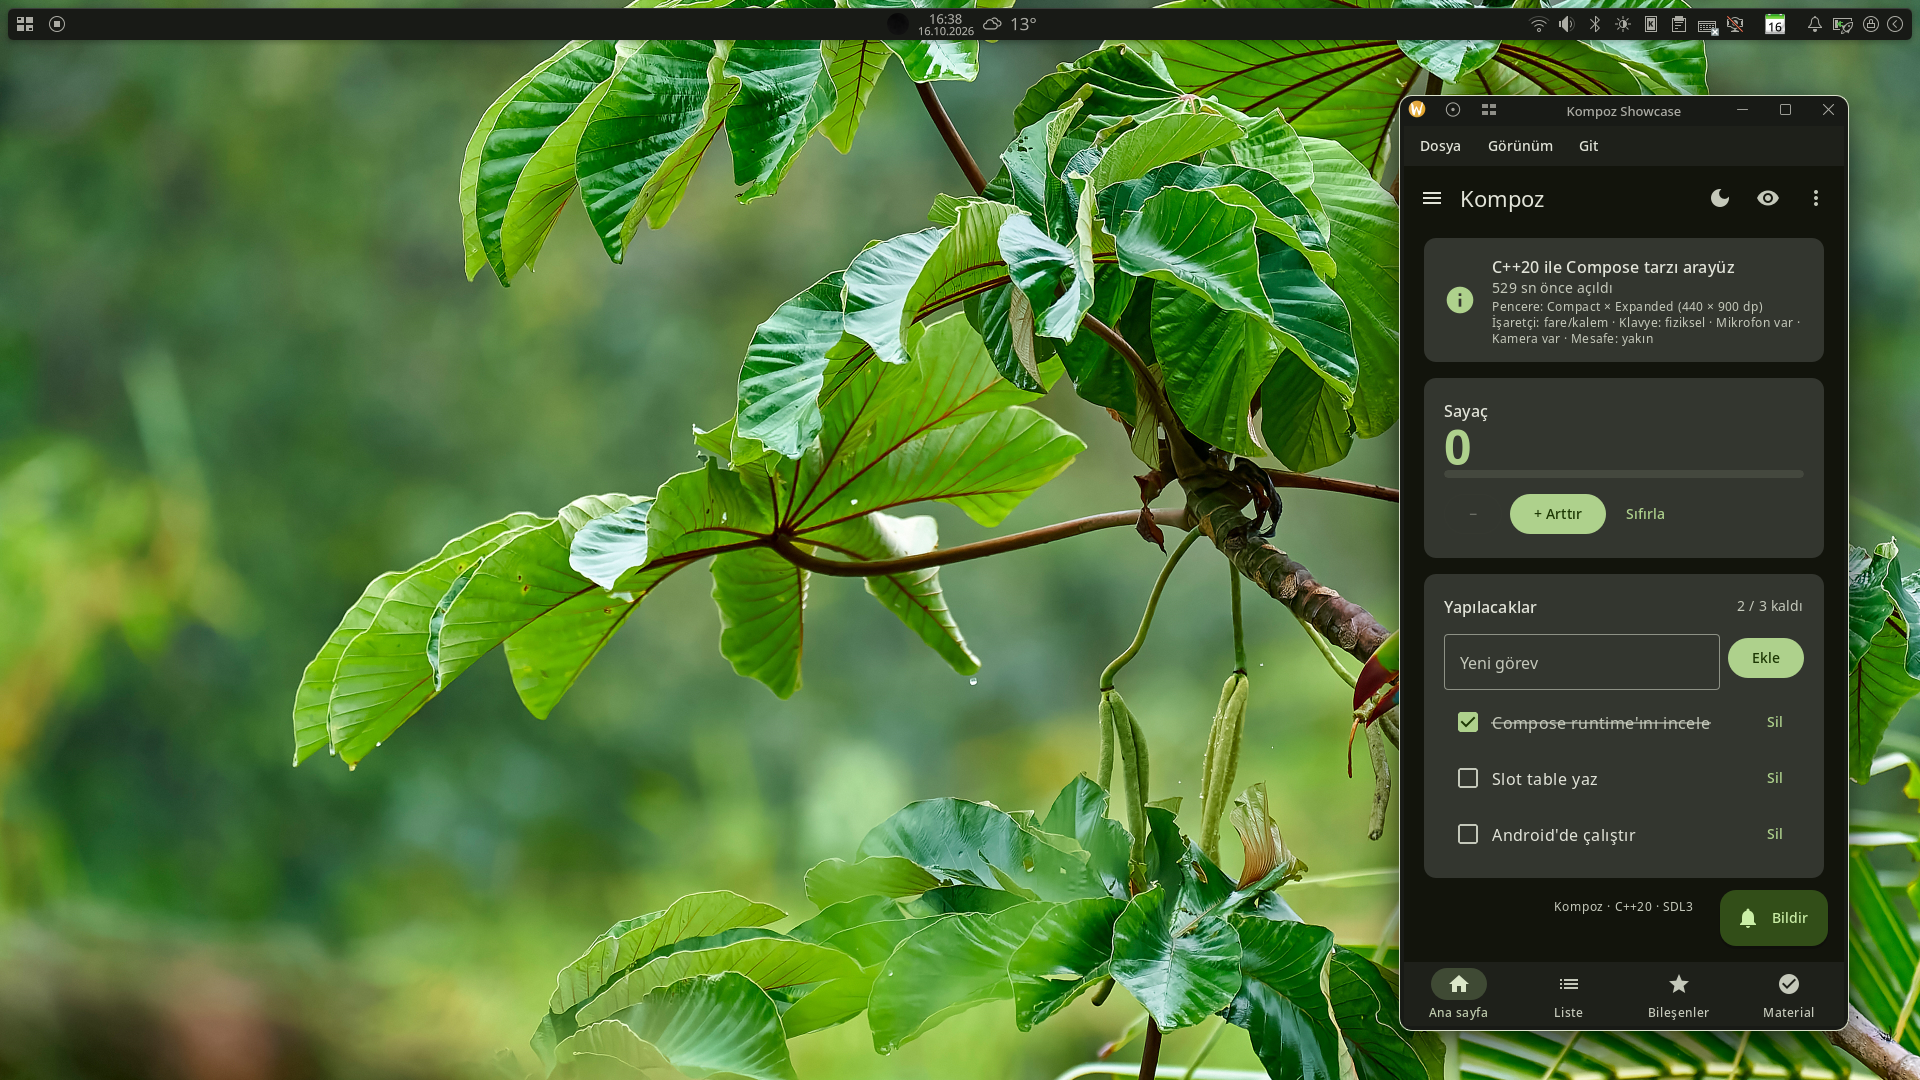Open the application launcher in top panel

click(x=25, y=24)
